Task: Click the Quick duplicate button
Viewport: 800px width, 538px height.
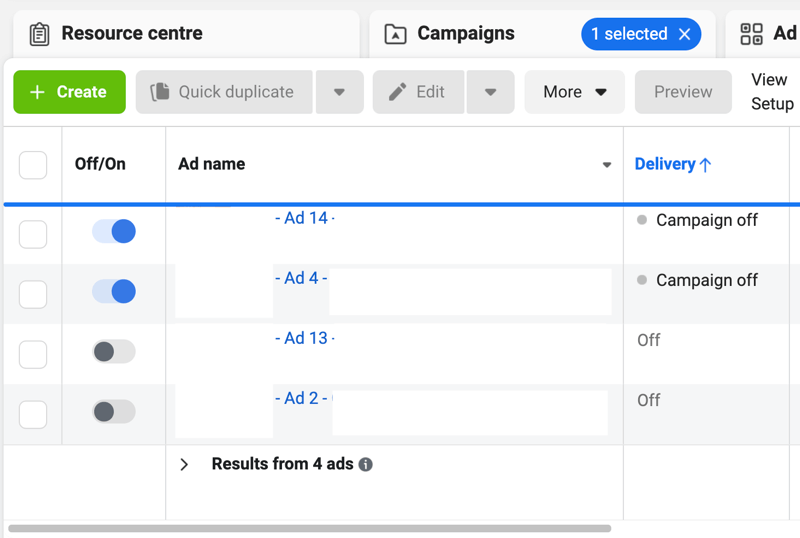Action: click(x=224, y=92)
